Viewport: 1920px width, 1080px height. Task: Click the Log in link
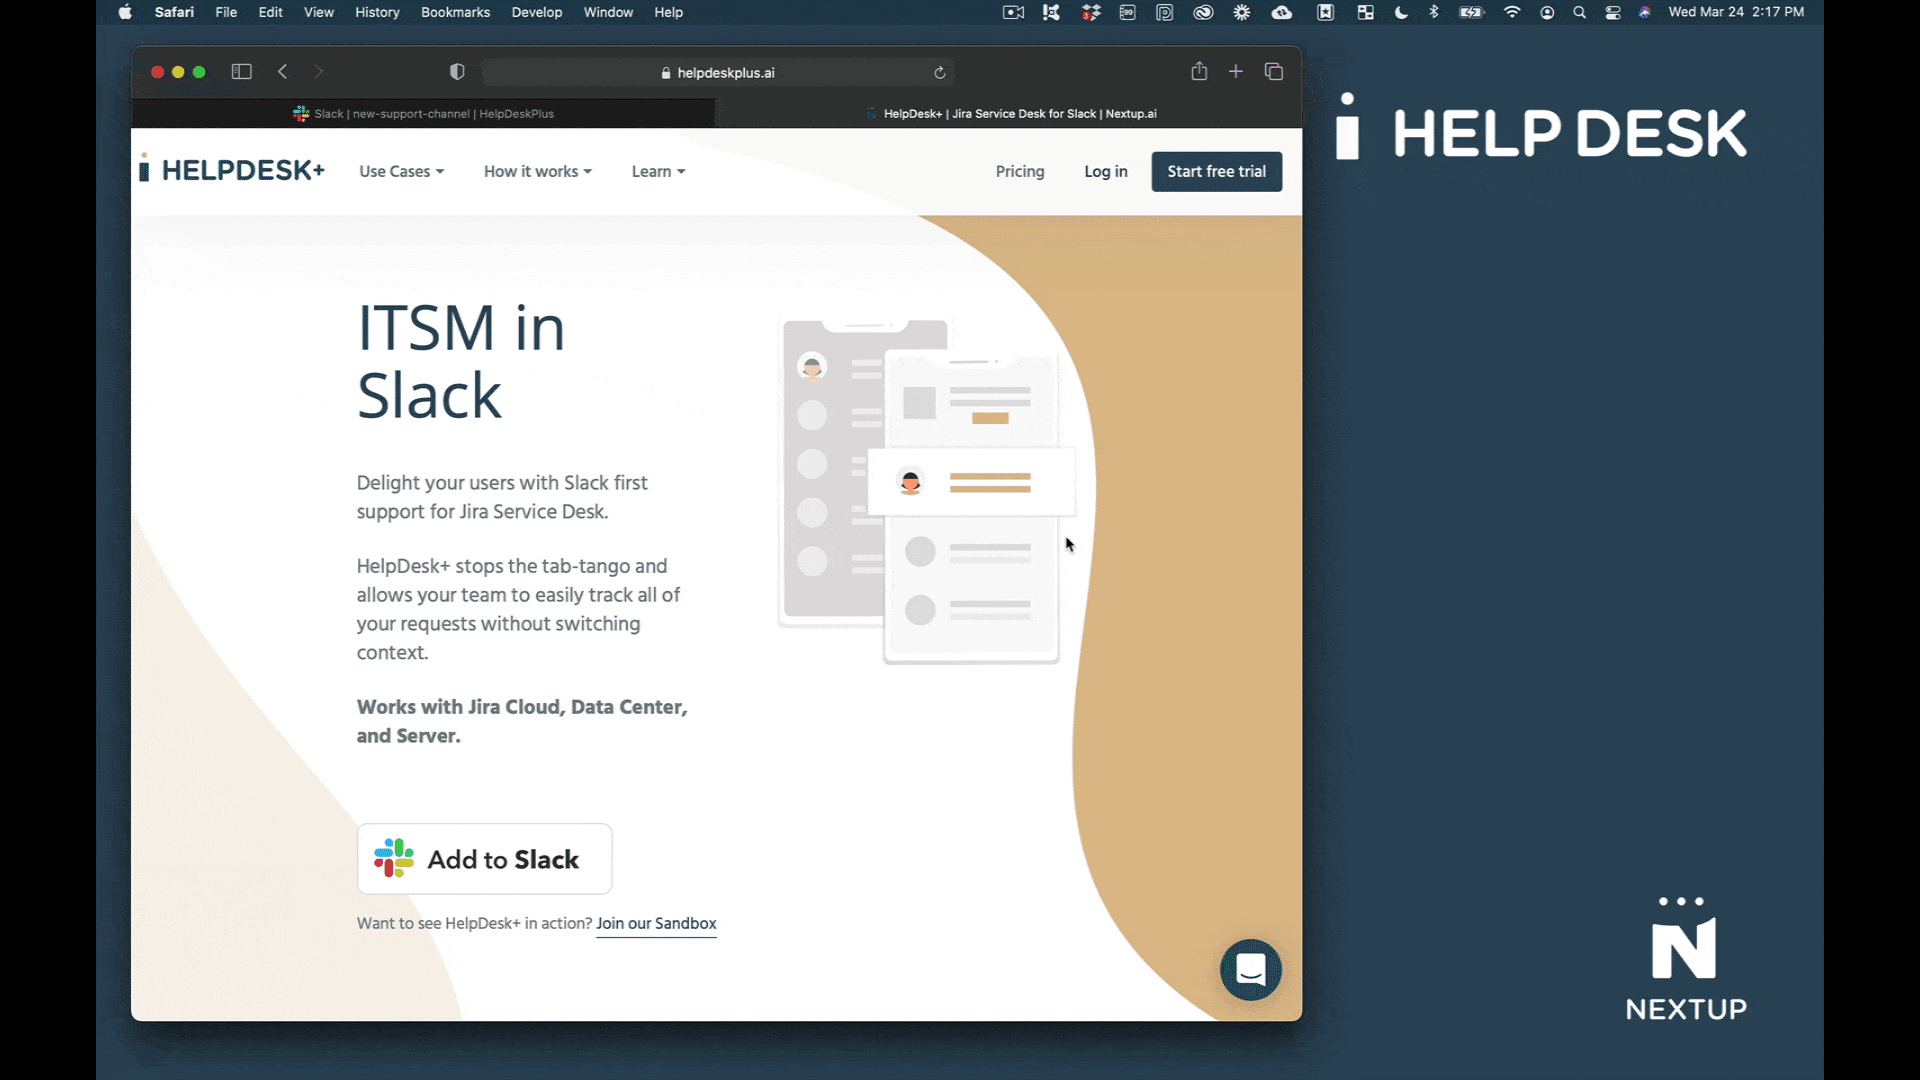tap(1106, 171)
